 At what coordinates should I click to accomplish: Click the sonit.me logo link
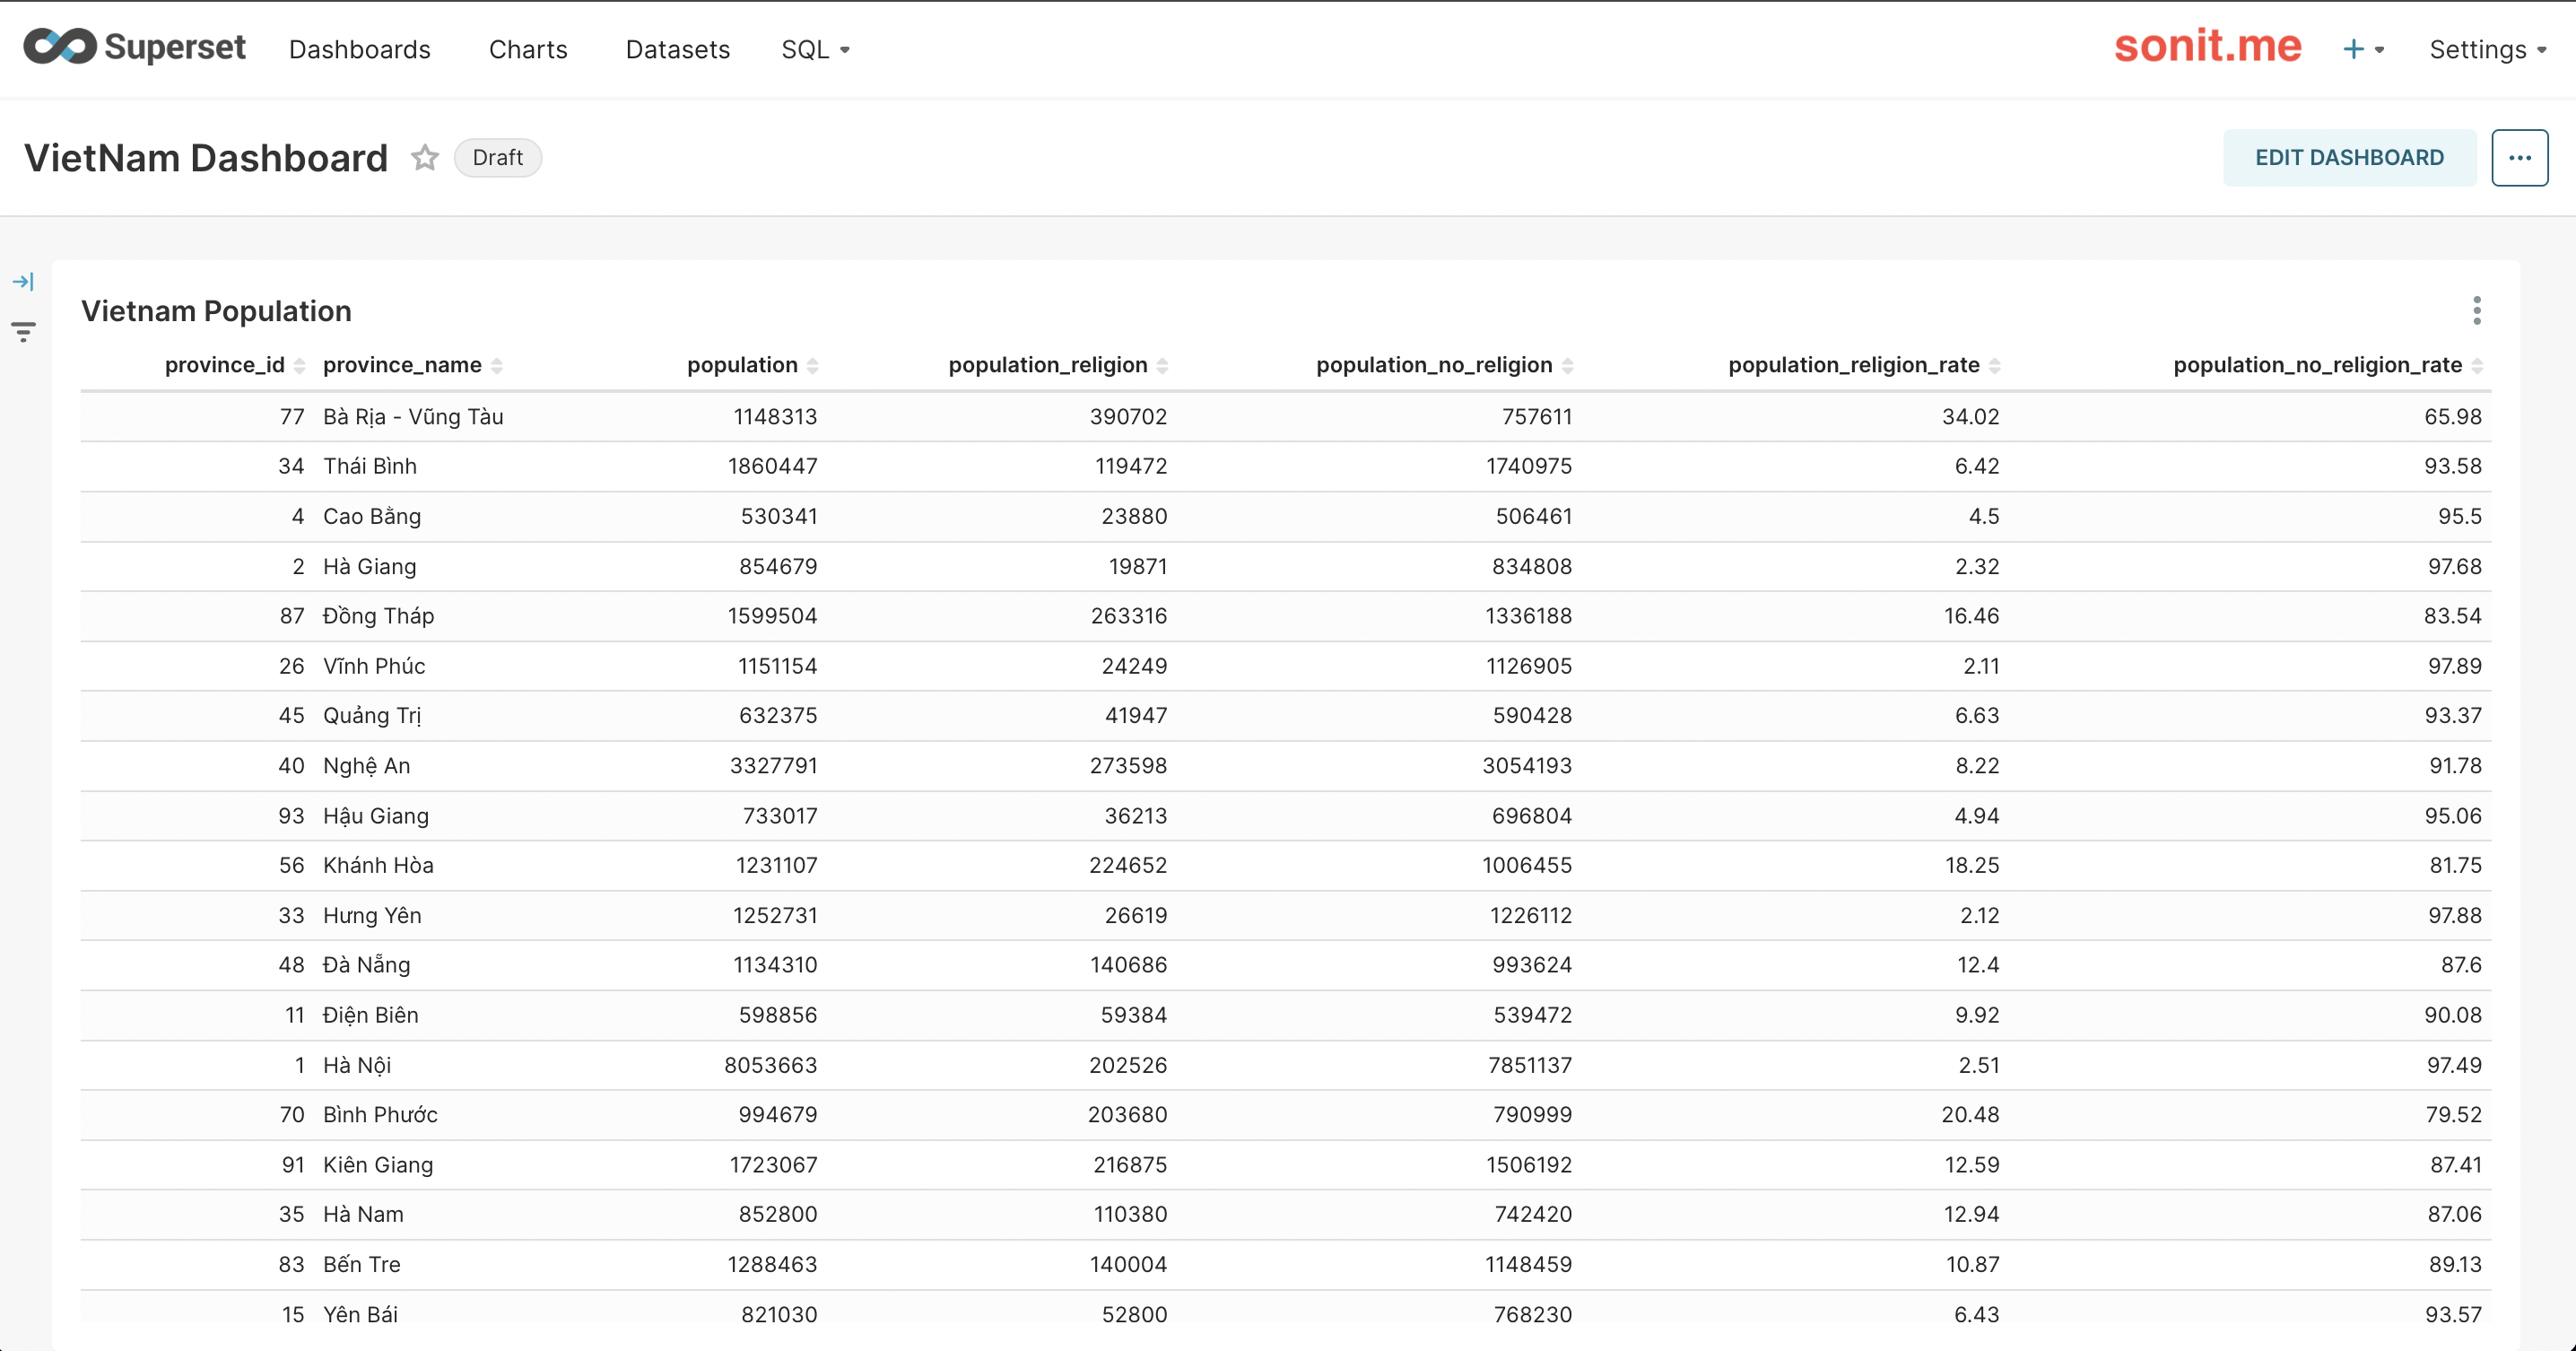tap(2208, 49)
